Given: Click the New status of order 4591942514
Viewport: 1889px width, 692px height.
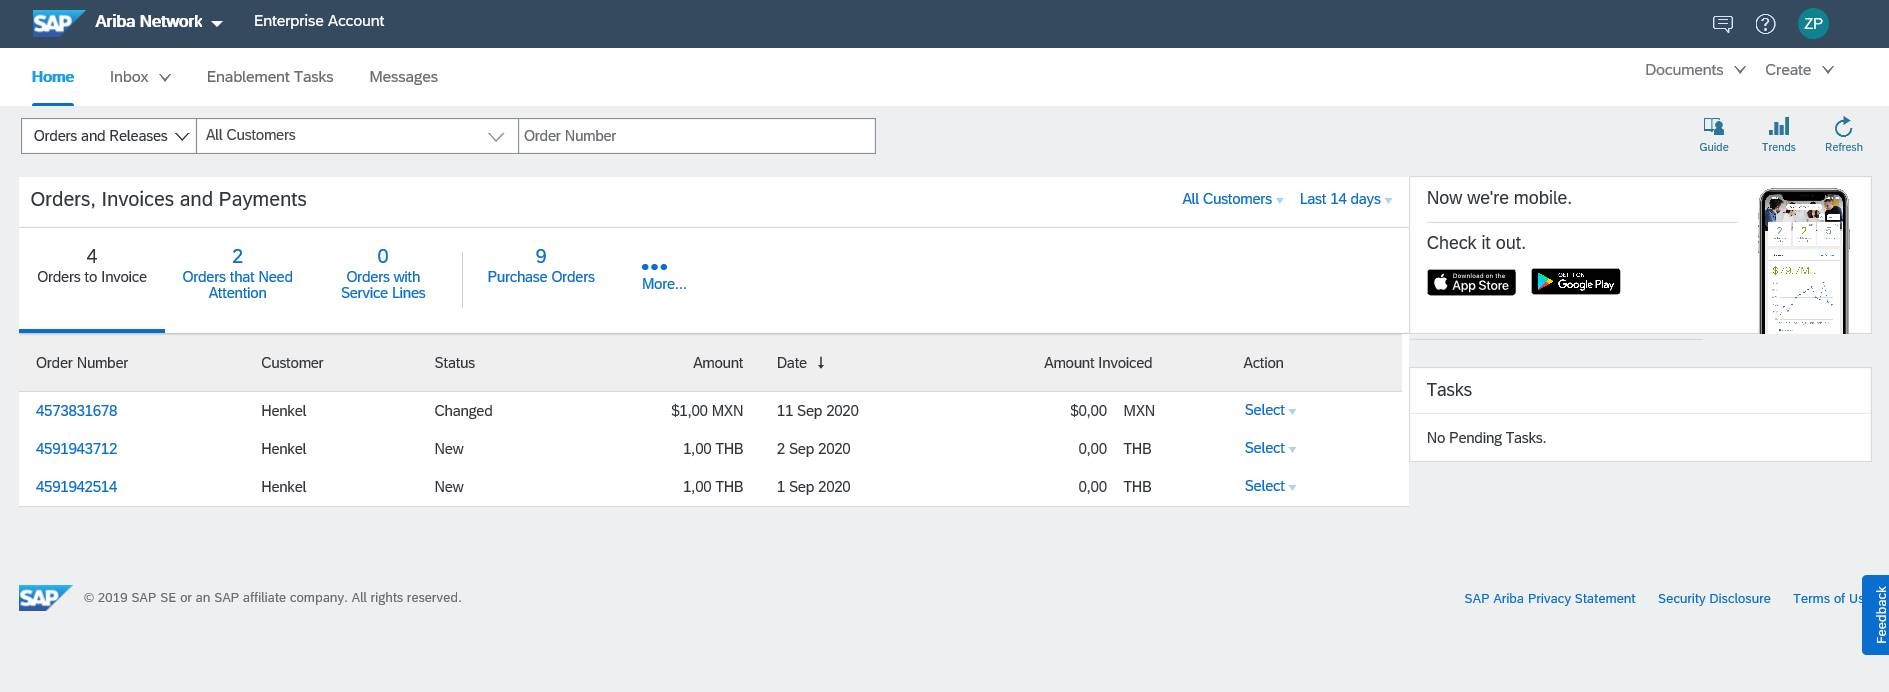Looking at the screenshot, I should pyautogui.click(x=449, y=487).
